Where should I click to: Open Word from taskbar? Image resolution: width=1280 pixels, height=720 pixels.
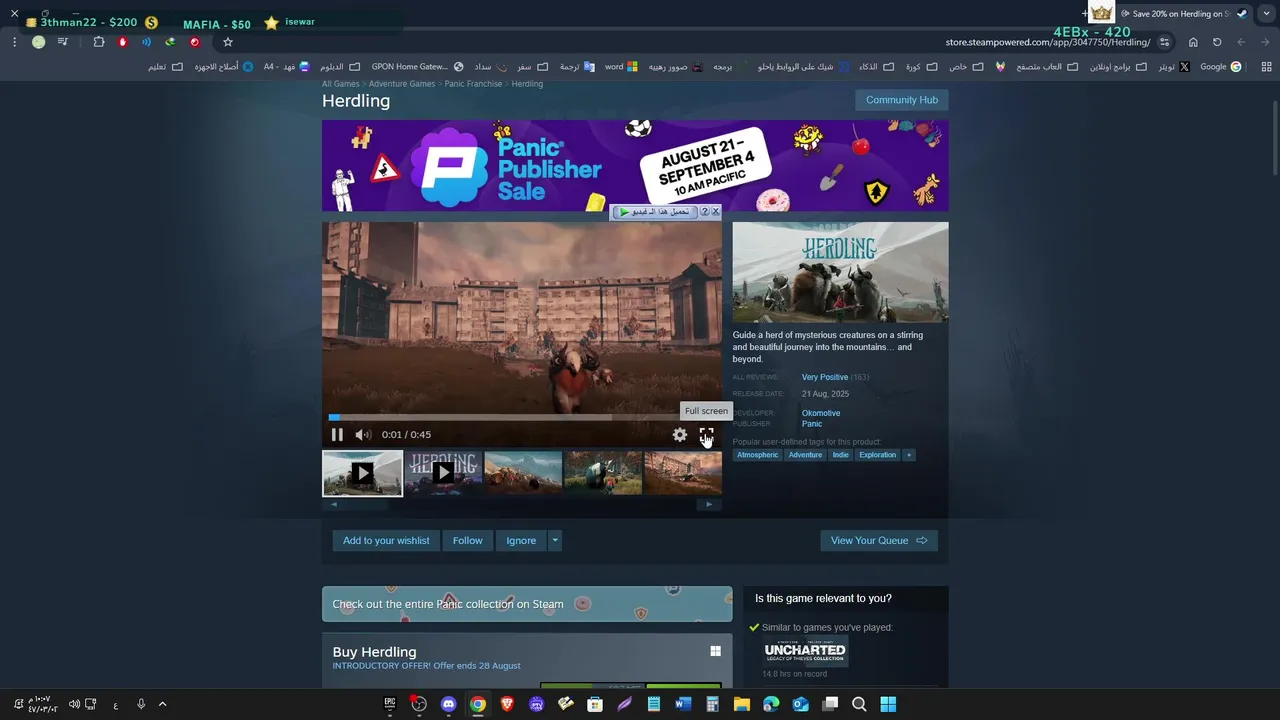point(683,704)
